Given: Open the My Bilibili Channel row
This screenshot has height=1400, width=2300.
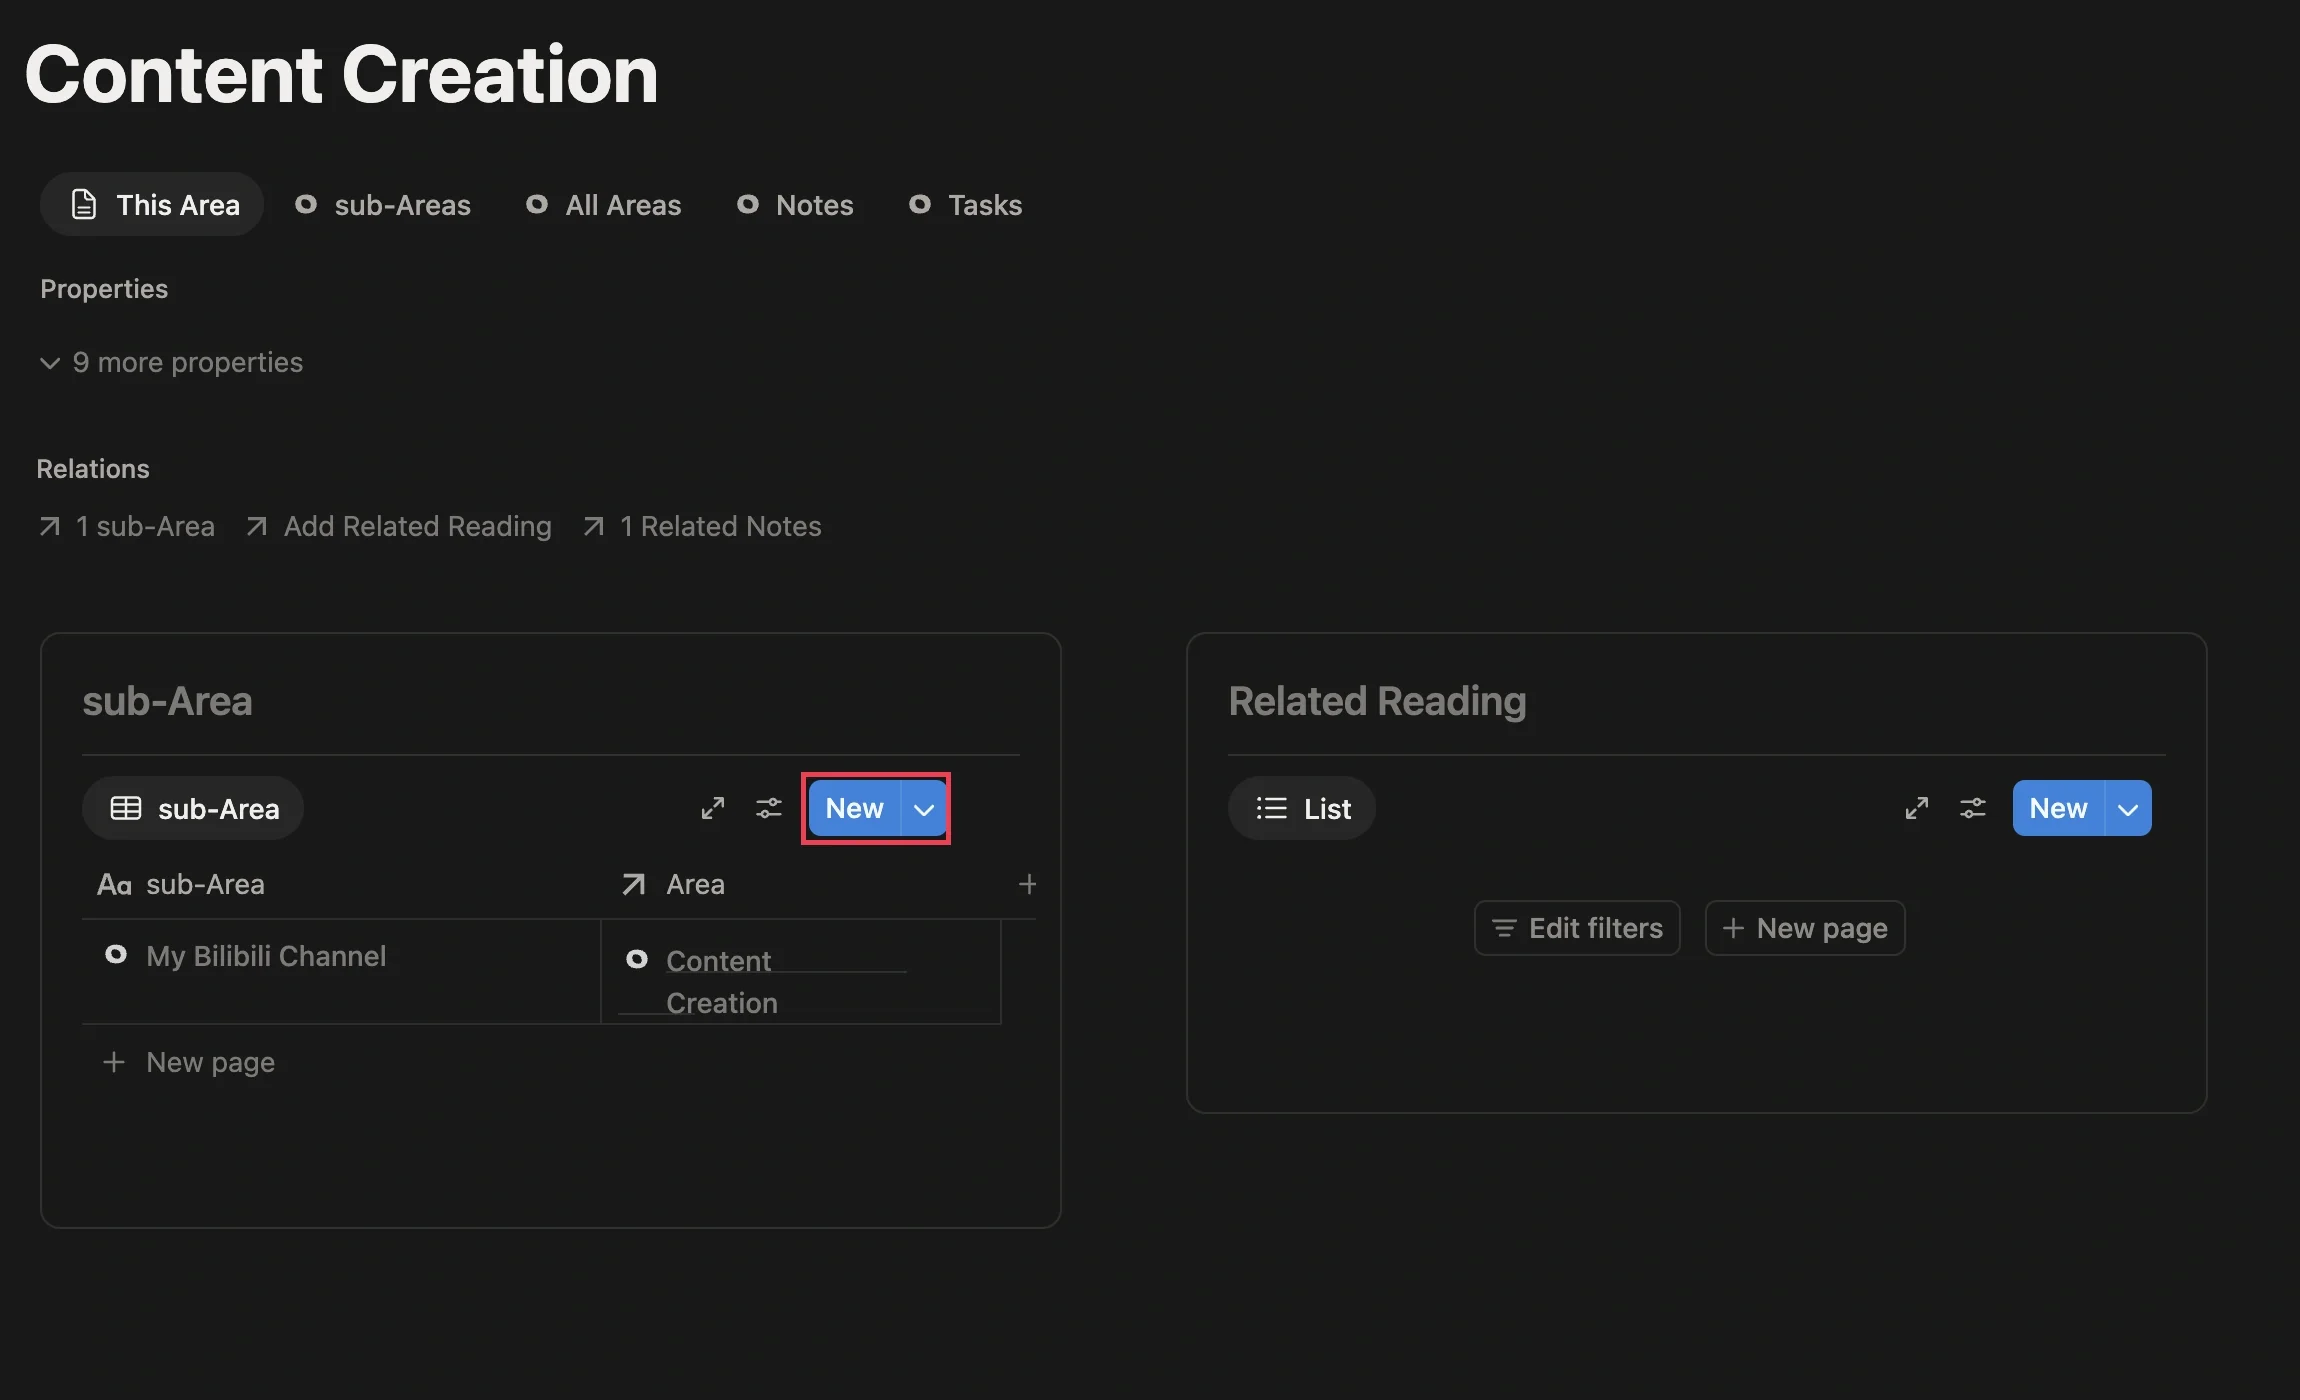Looking at the screenshot, I should click(x=266, y=956).
